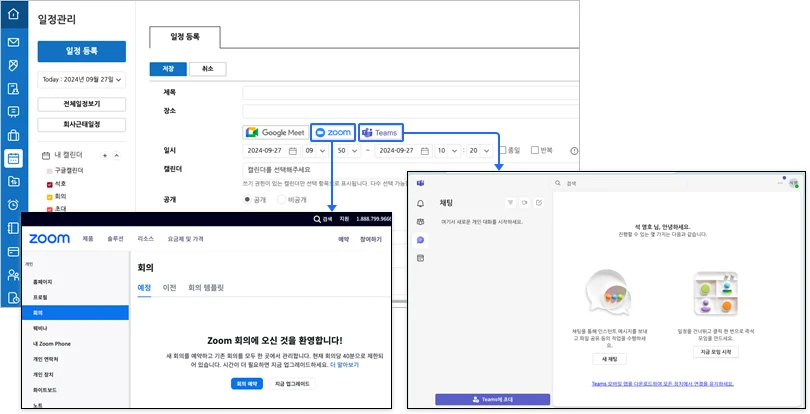Viewport: 810px width, 414px height.
Task: Check the 종일 all-day checkbox
Action: coord(502,151)
